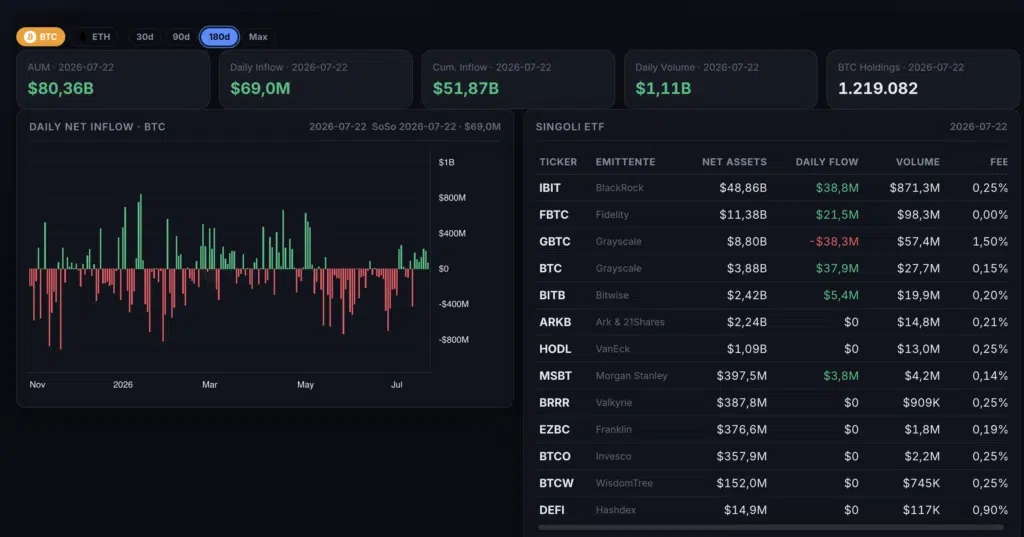Click the ARKB ticker row
The width and height of the screenshot is (1024, 537).
point(773,322)
